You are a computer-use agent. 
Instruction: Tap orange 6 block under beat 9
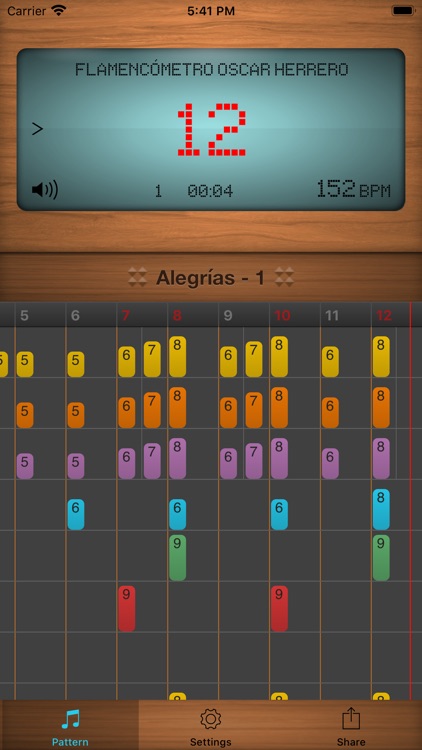(229, 412)
